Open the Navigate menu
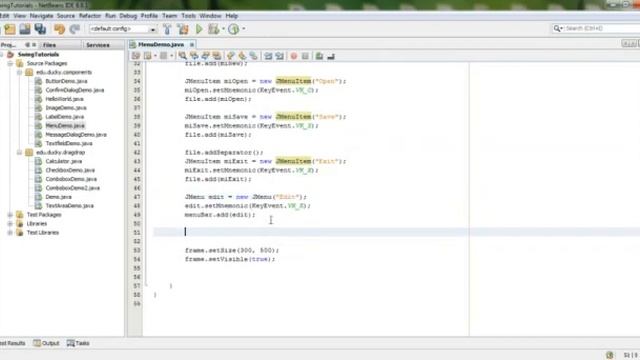 pyautogui.click(x=41, y=16)
